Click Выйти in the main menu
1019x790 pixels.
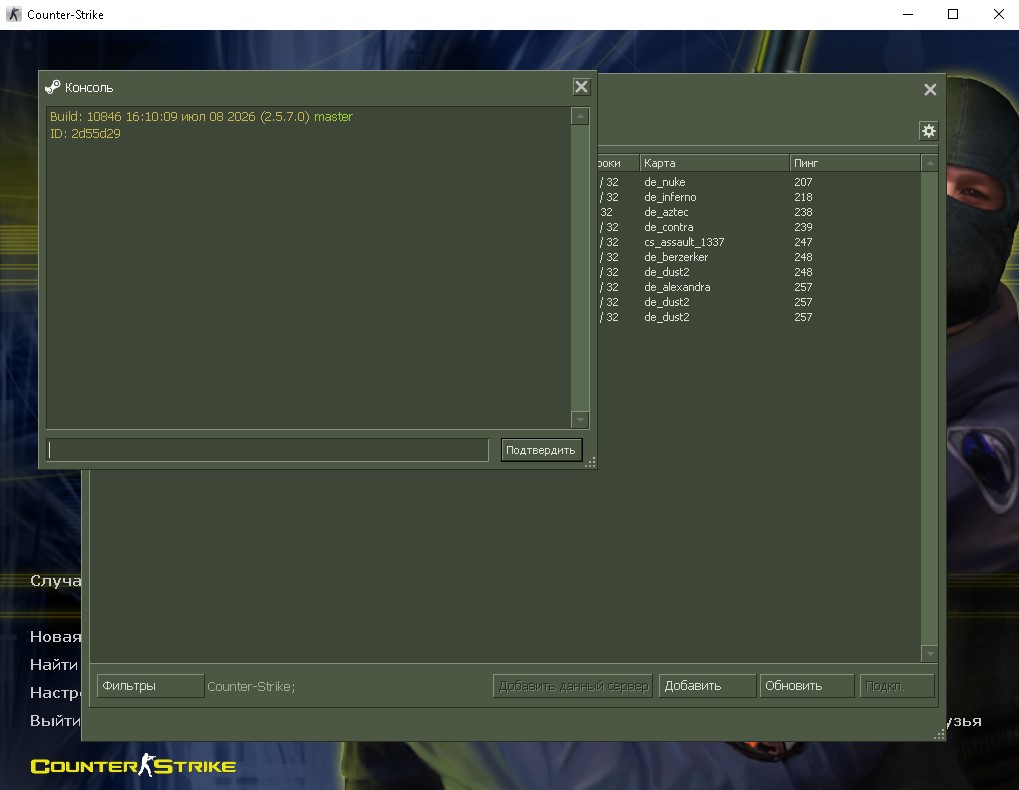(x=55, y=720)
